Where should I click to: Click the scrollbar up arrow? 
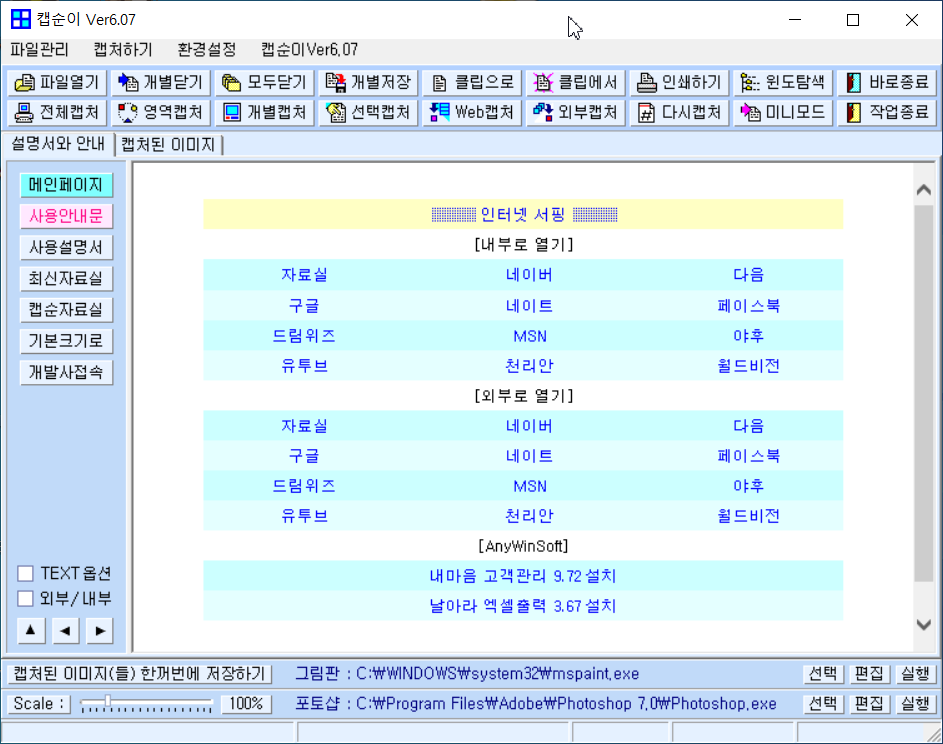pyautogui.click(x=924, y=190)
